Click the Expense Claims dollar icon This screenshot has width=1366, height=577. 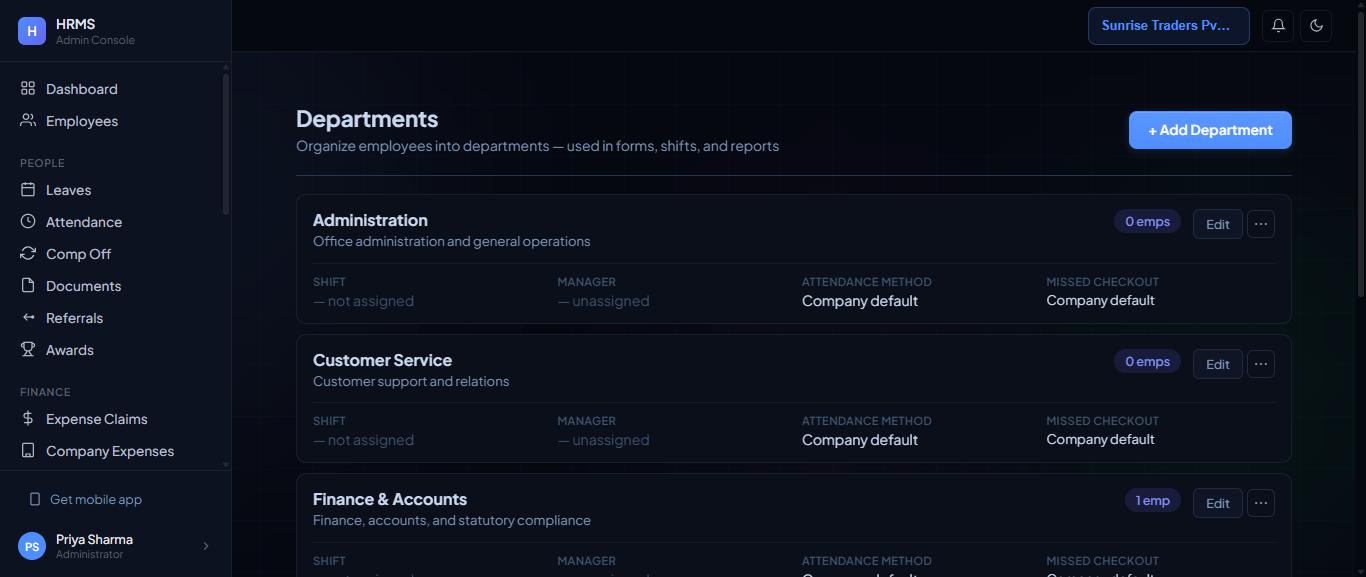click(x=28, y=419)
